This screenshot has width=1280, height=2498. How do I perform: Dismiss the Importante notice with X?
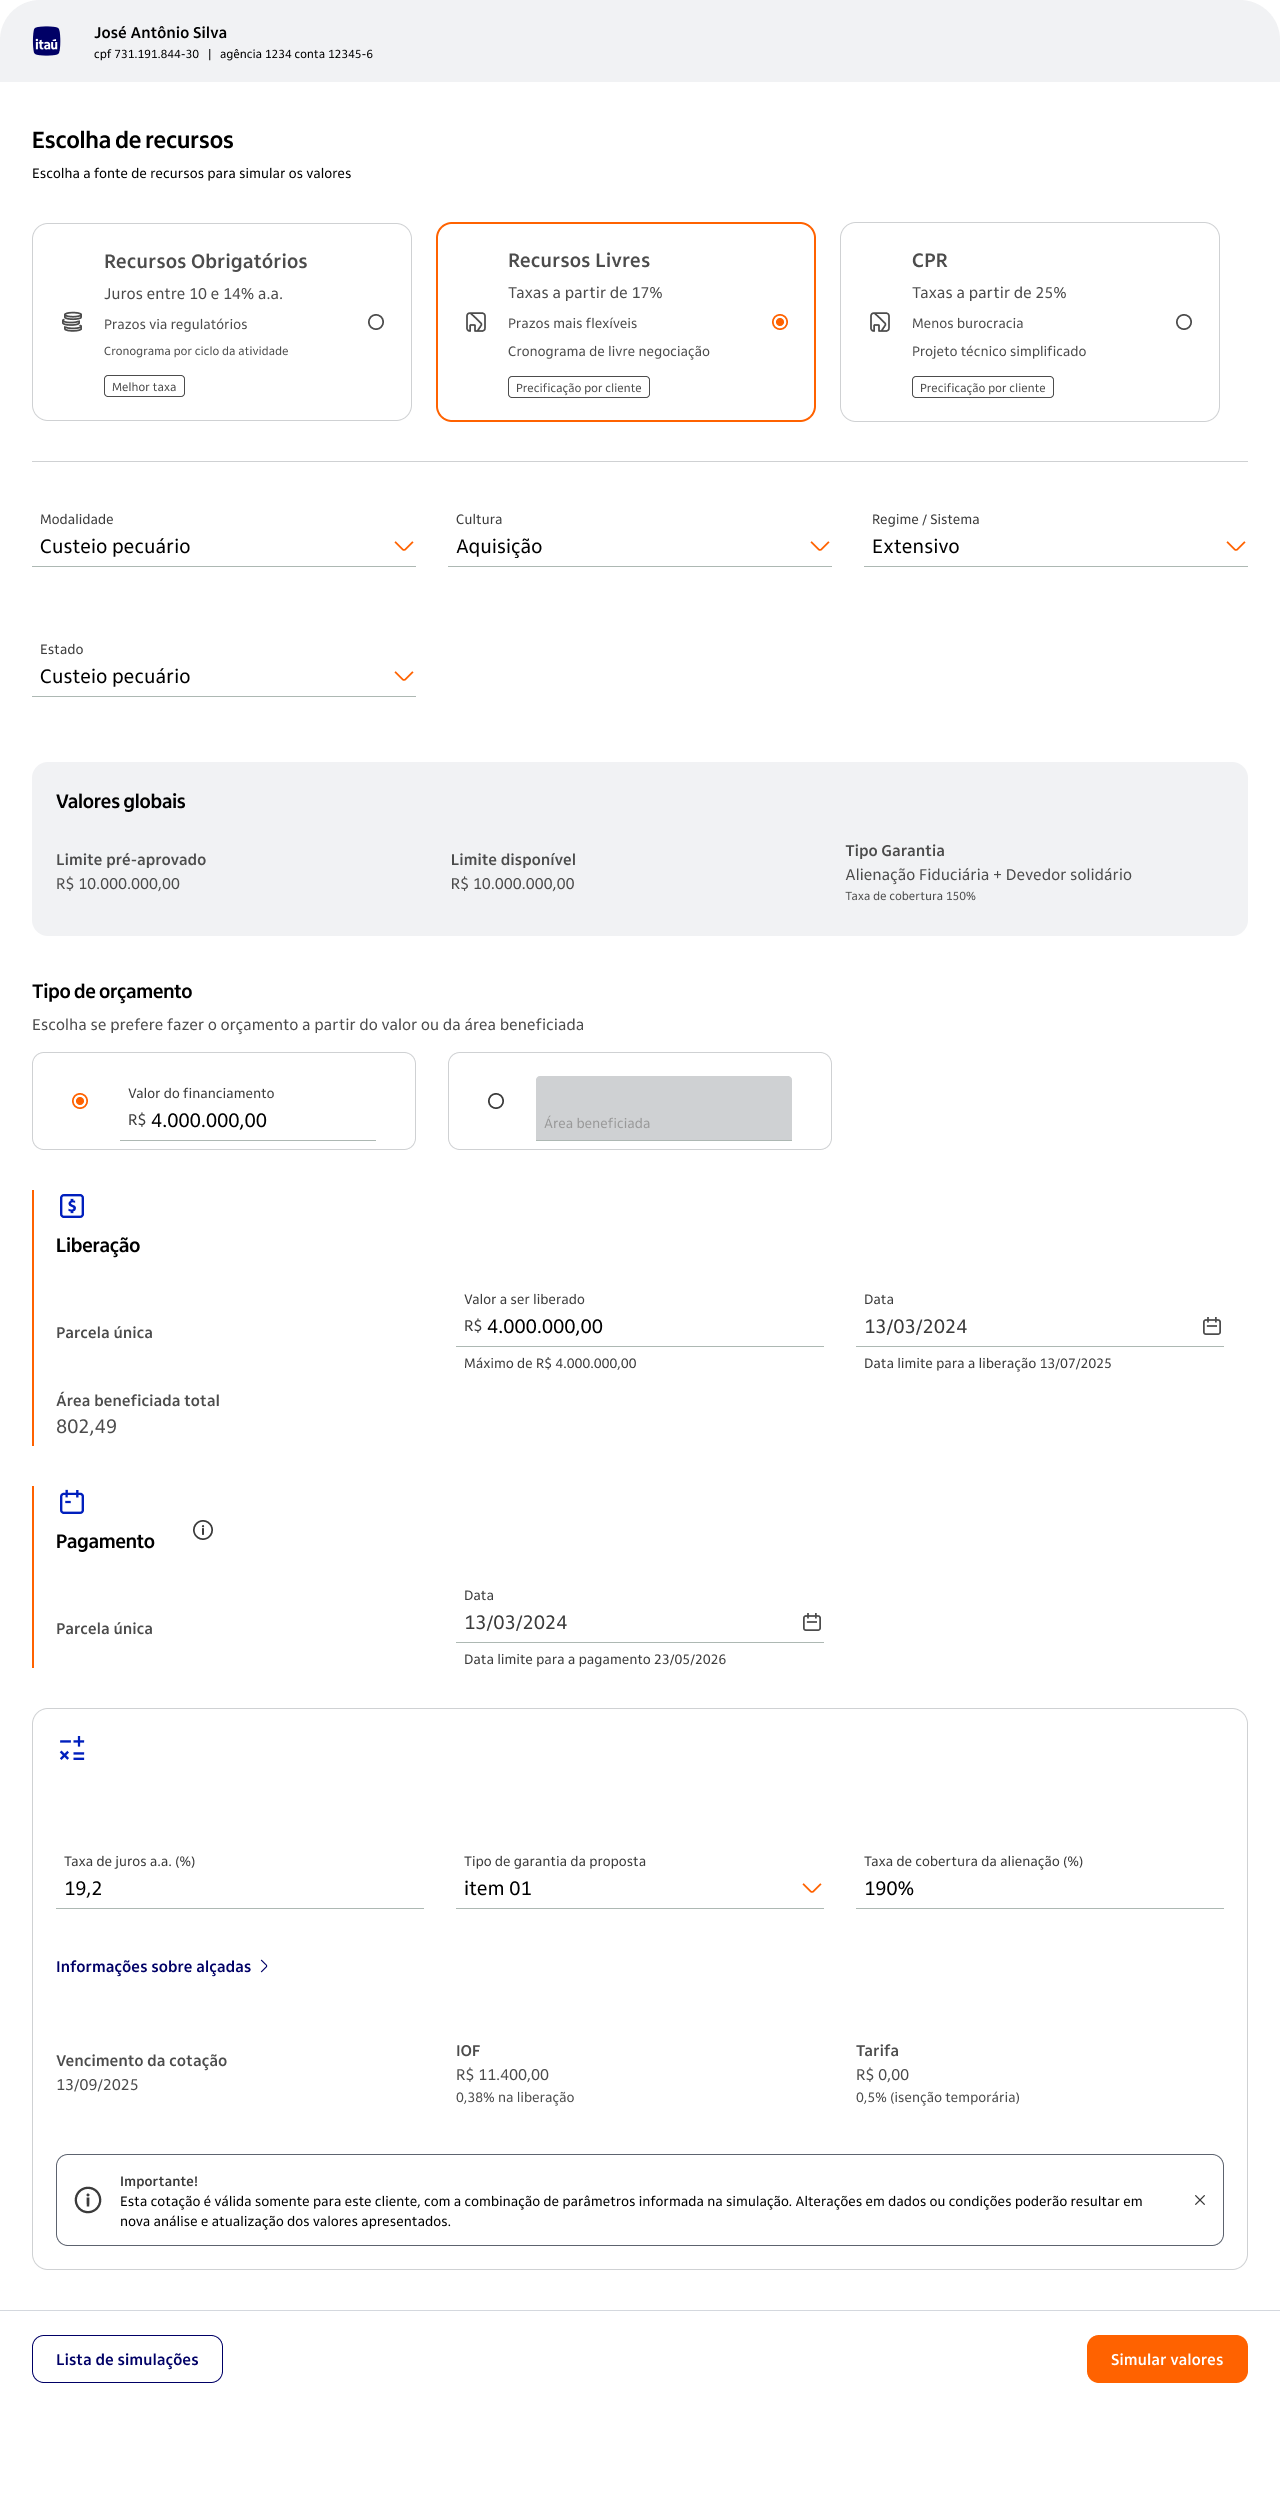[x=1199, y=2200]
